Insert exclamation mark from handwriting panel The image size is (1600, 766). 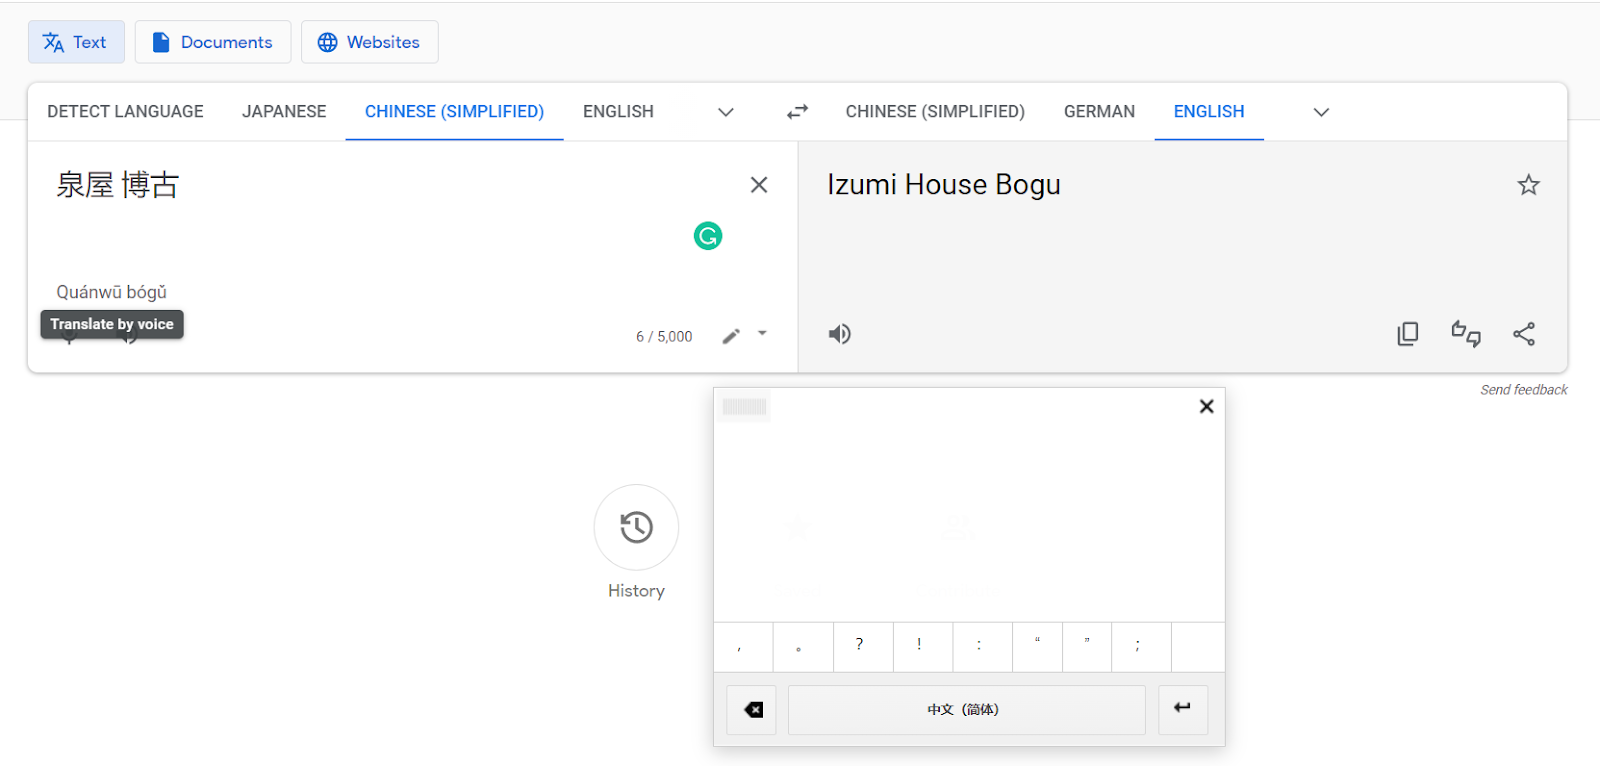point(923,647)
